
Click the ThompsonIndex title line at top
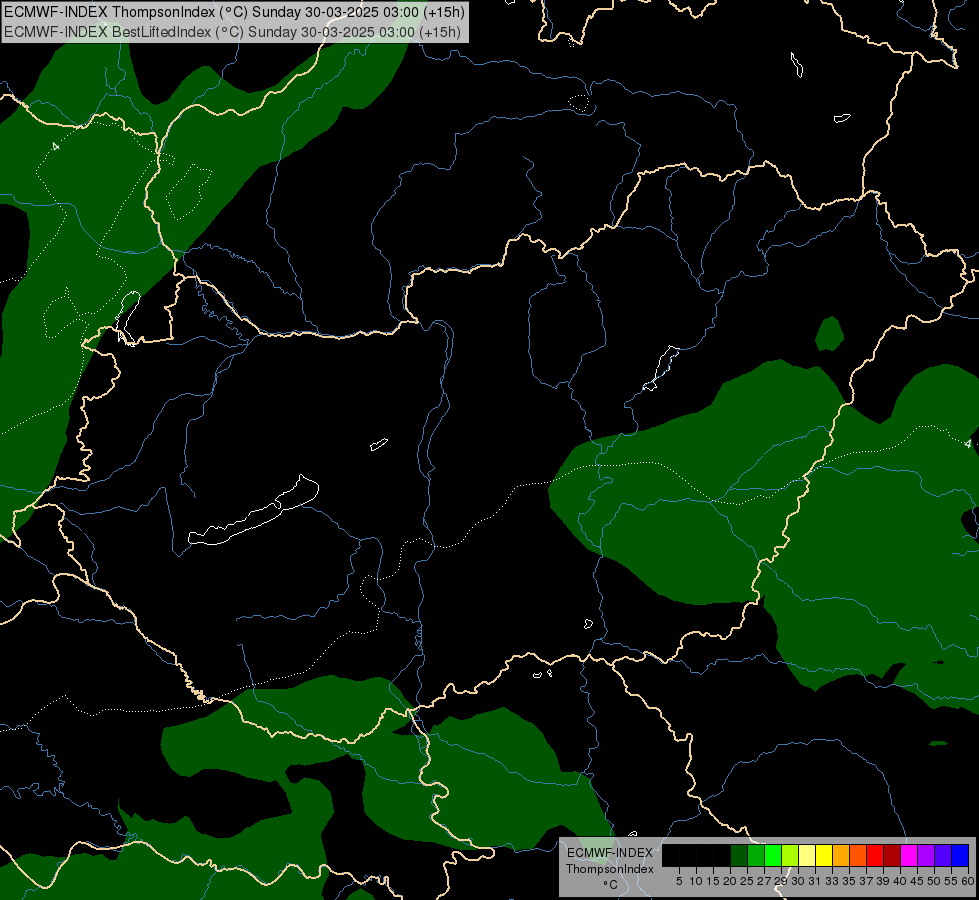234,12
